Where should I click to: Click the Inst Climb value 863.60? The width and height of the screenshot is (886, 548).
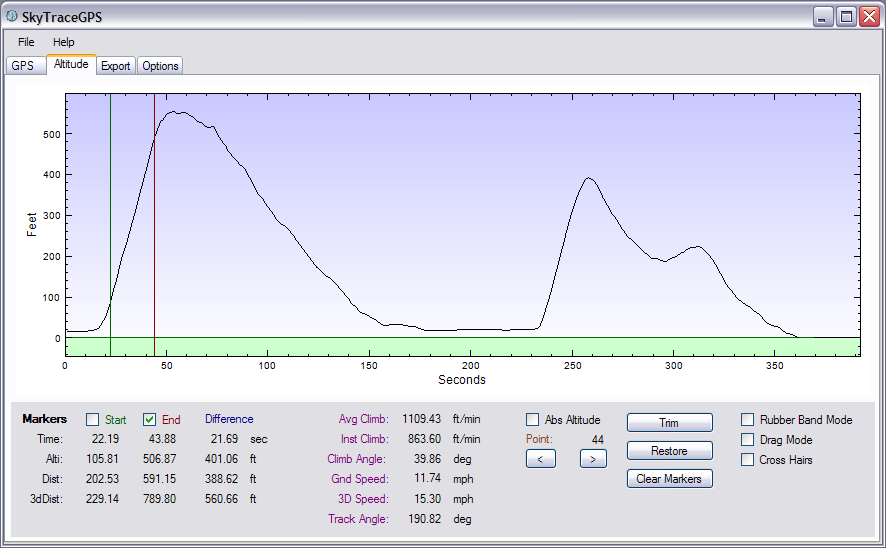tap(424, 439)
